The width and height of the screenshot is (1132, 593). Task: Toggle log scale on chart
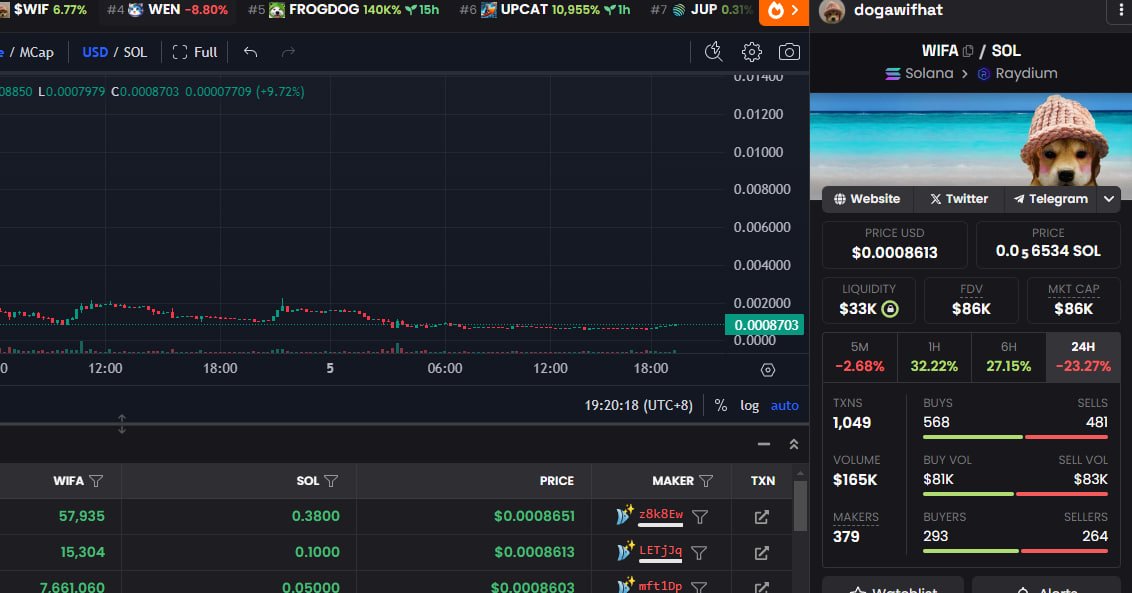point(749,405)
